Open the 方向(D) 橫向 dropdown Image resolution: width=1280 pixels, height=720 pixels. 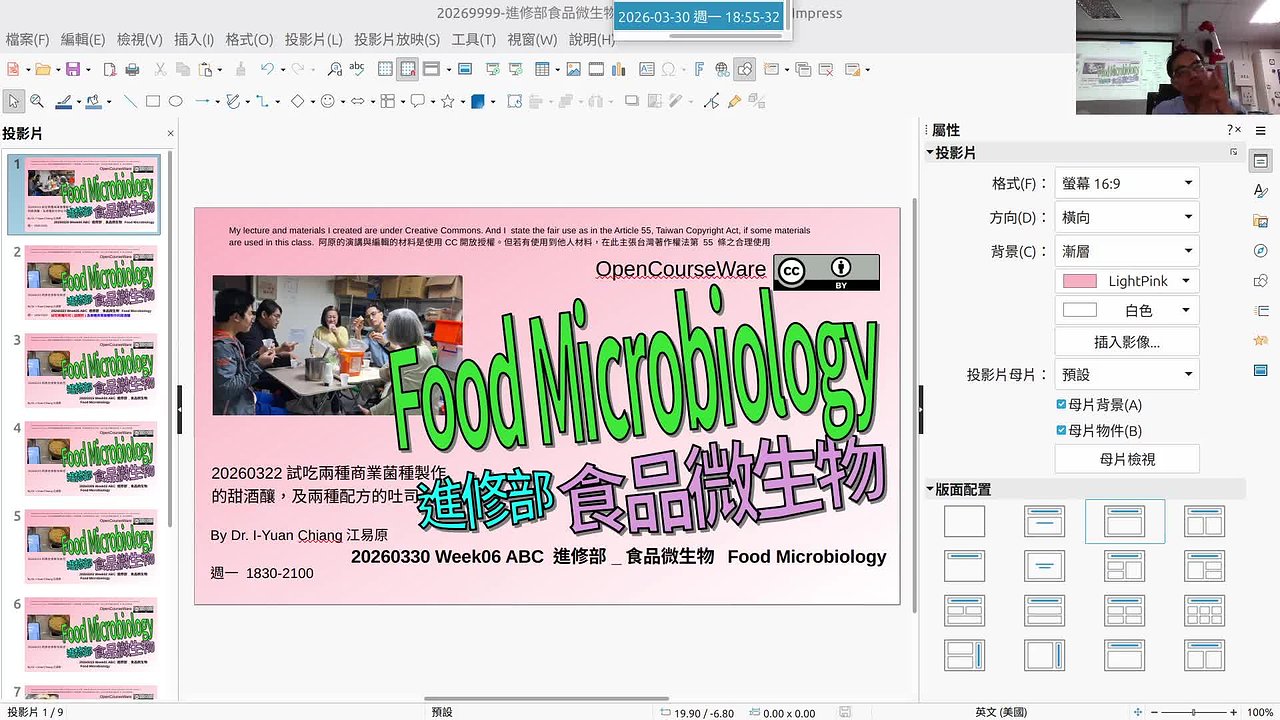(1127, 217)
